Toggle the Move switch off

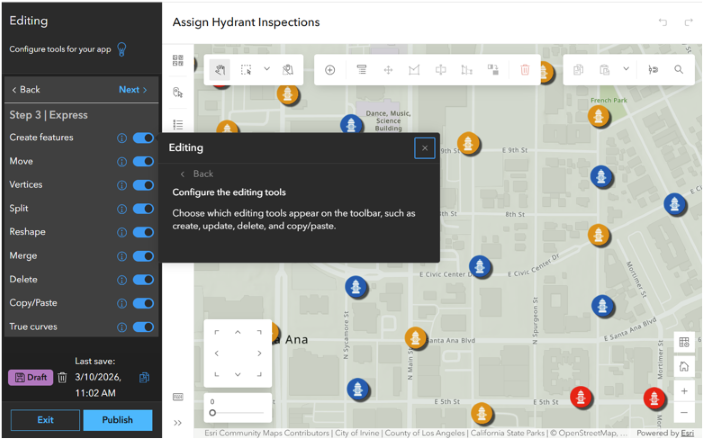pos(143,161)
